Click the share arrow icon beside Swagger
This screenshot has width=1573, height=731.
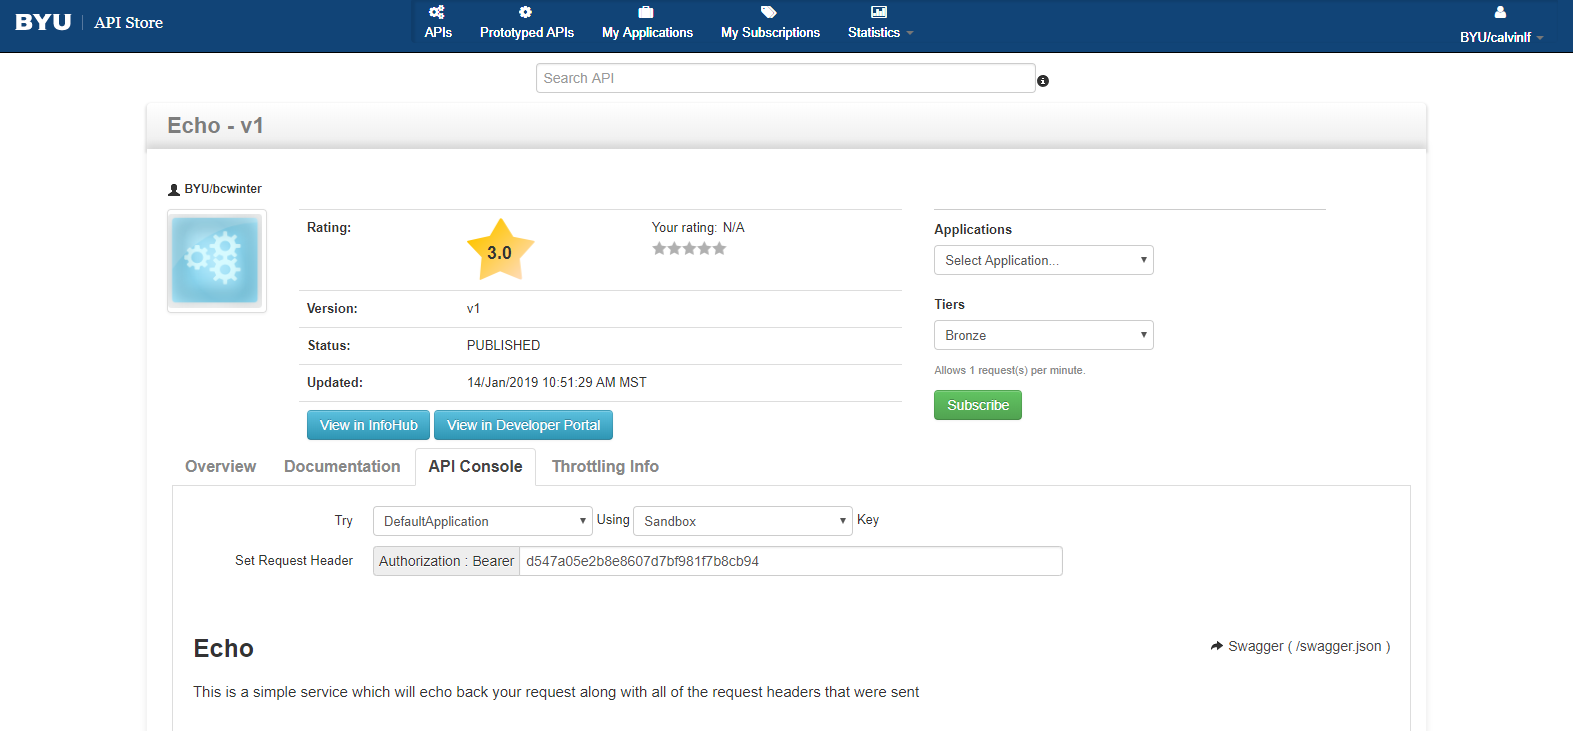(1216, 646)
